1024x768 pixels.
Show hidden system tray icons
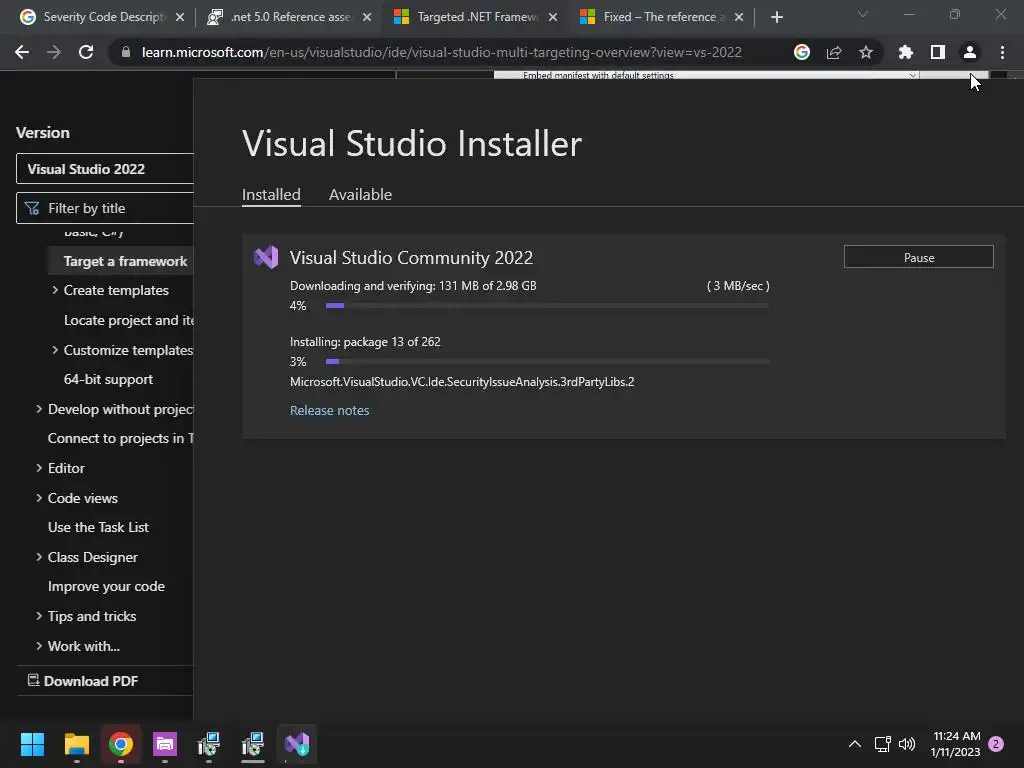coord(854,744)
